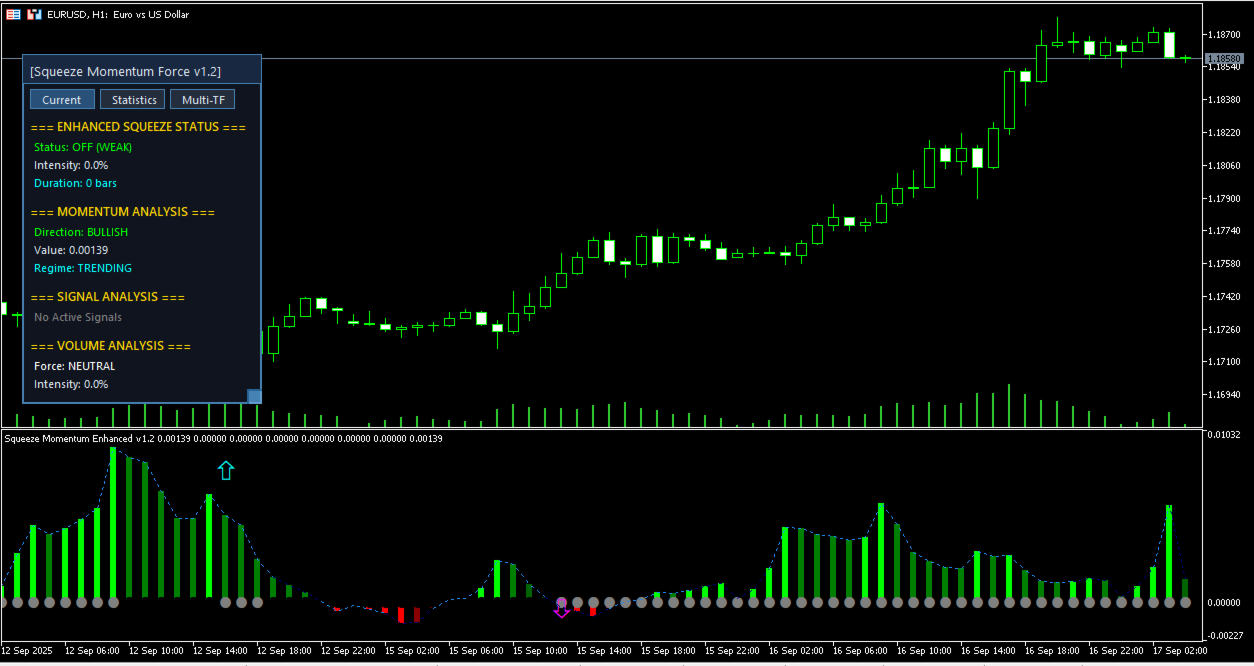Click the 1.17580 price scale label
The width and height of the screenshot is (1254, 666).
coord(1225,264)
